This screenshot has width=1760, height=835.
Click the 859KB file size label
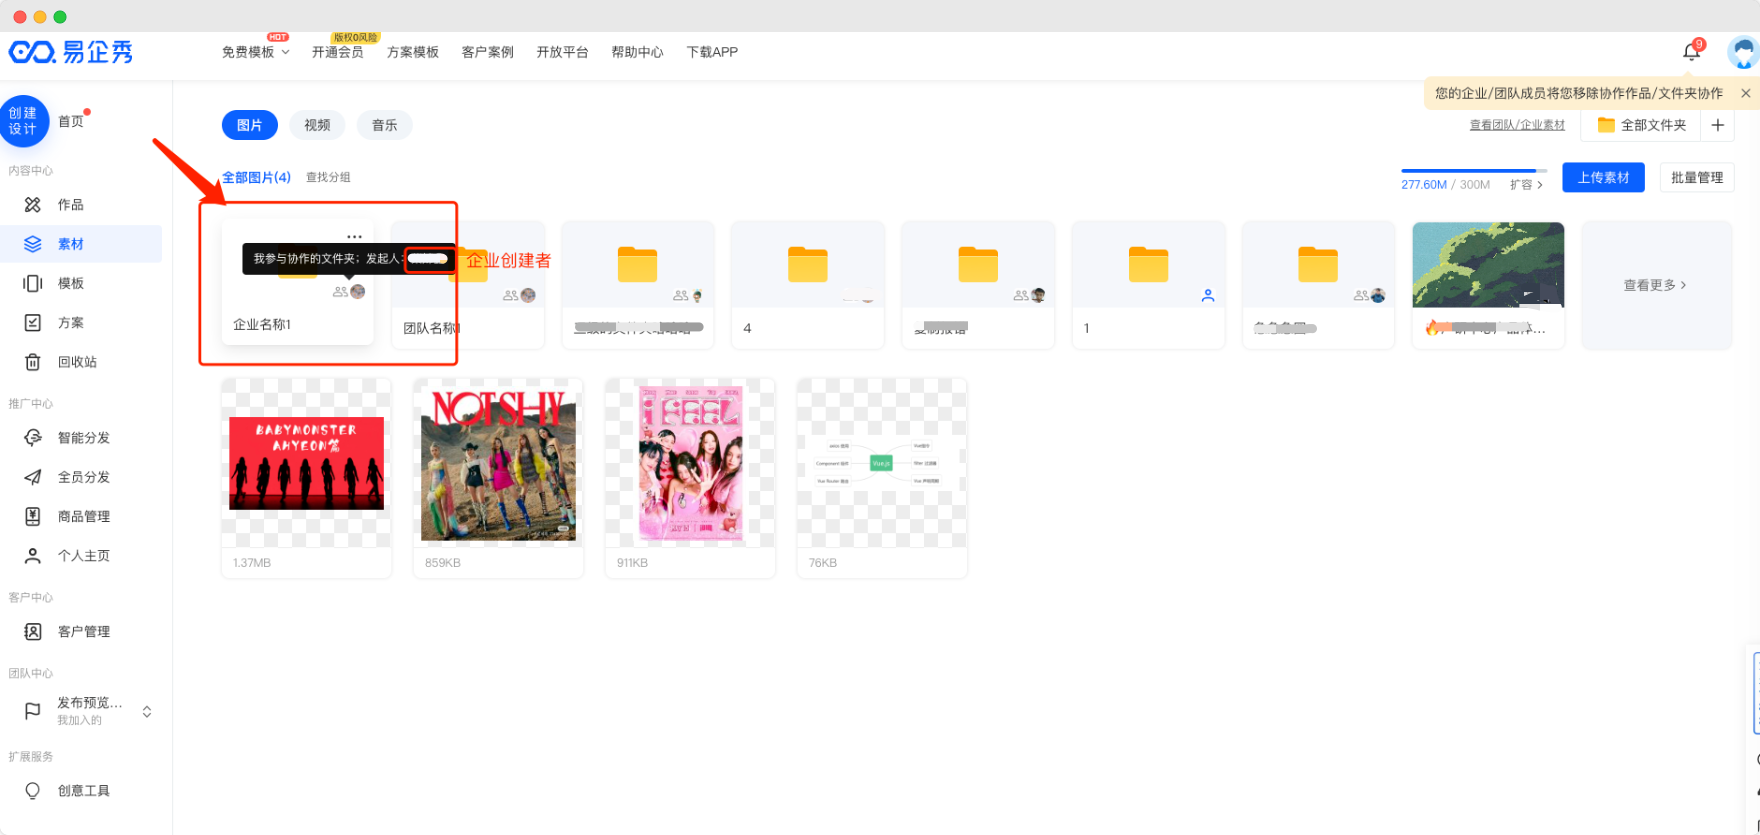coord(443,563)
